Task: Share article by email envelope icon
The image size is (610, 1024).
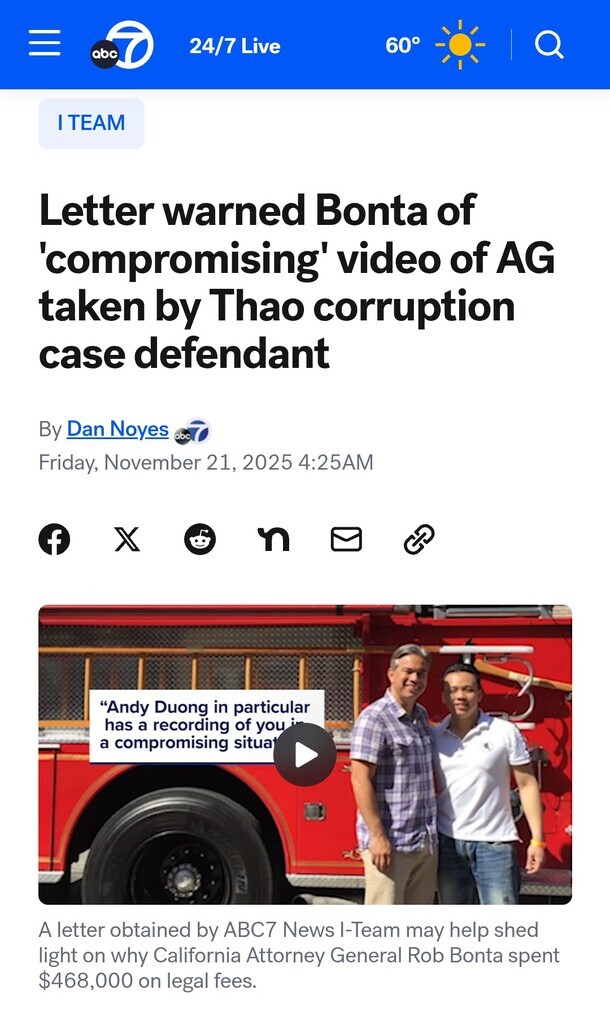Action: 346,539
